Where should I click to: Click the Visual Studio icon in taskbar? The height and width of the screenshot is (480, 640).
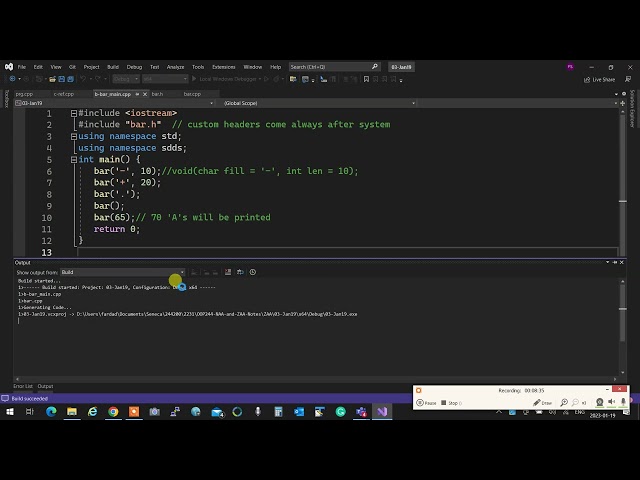click(382, 411)
